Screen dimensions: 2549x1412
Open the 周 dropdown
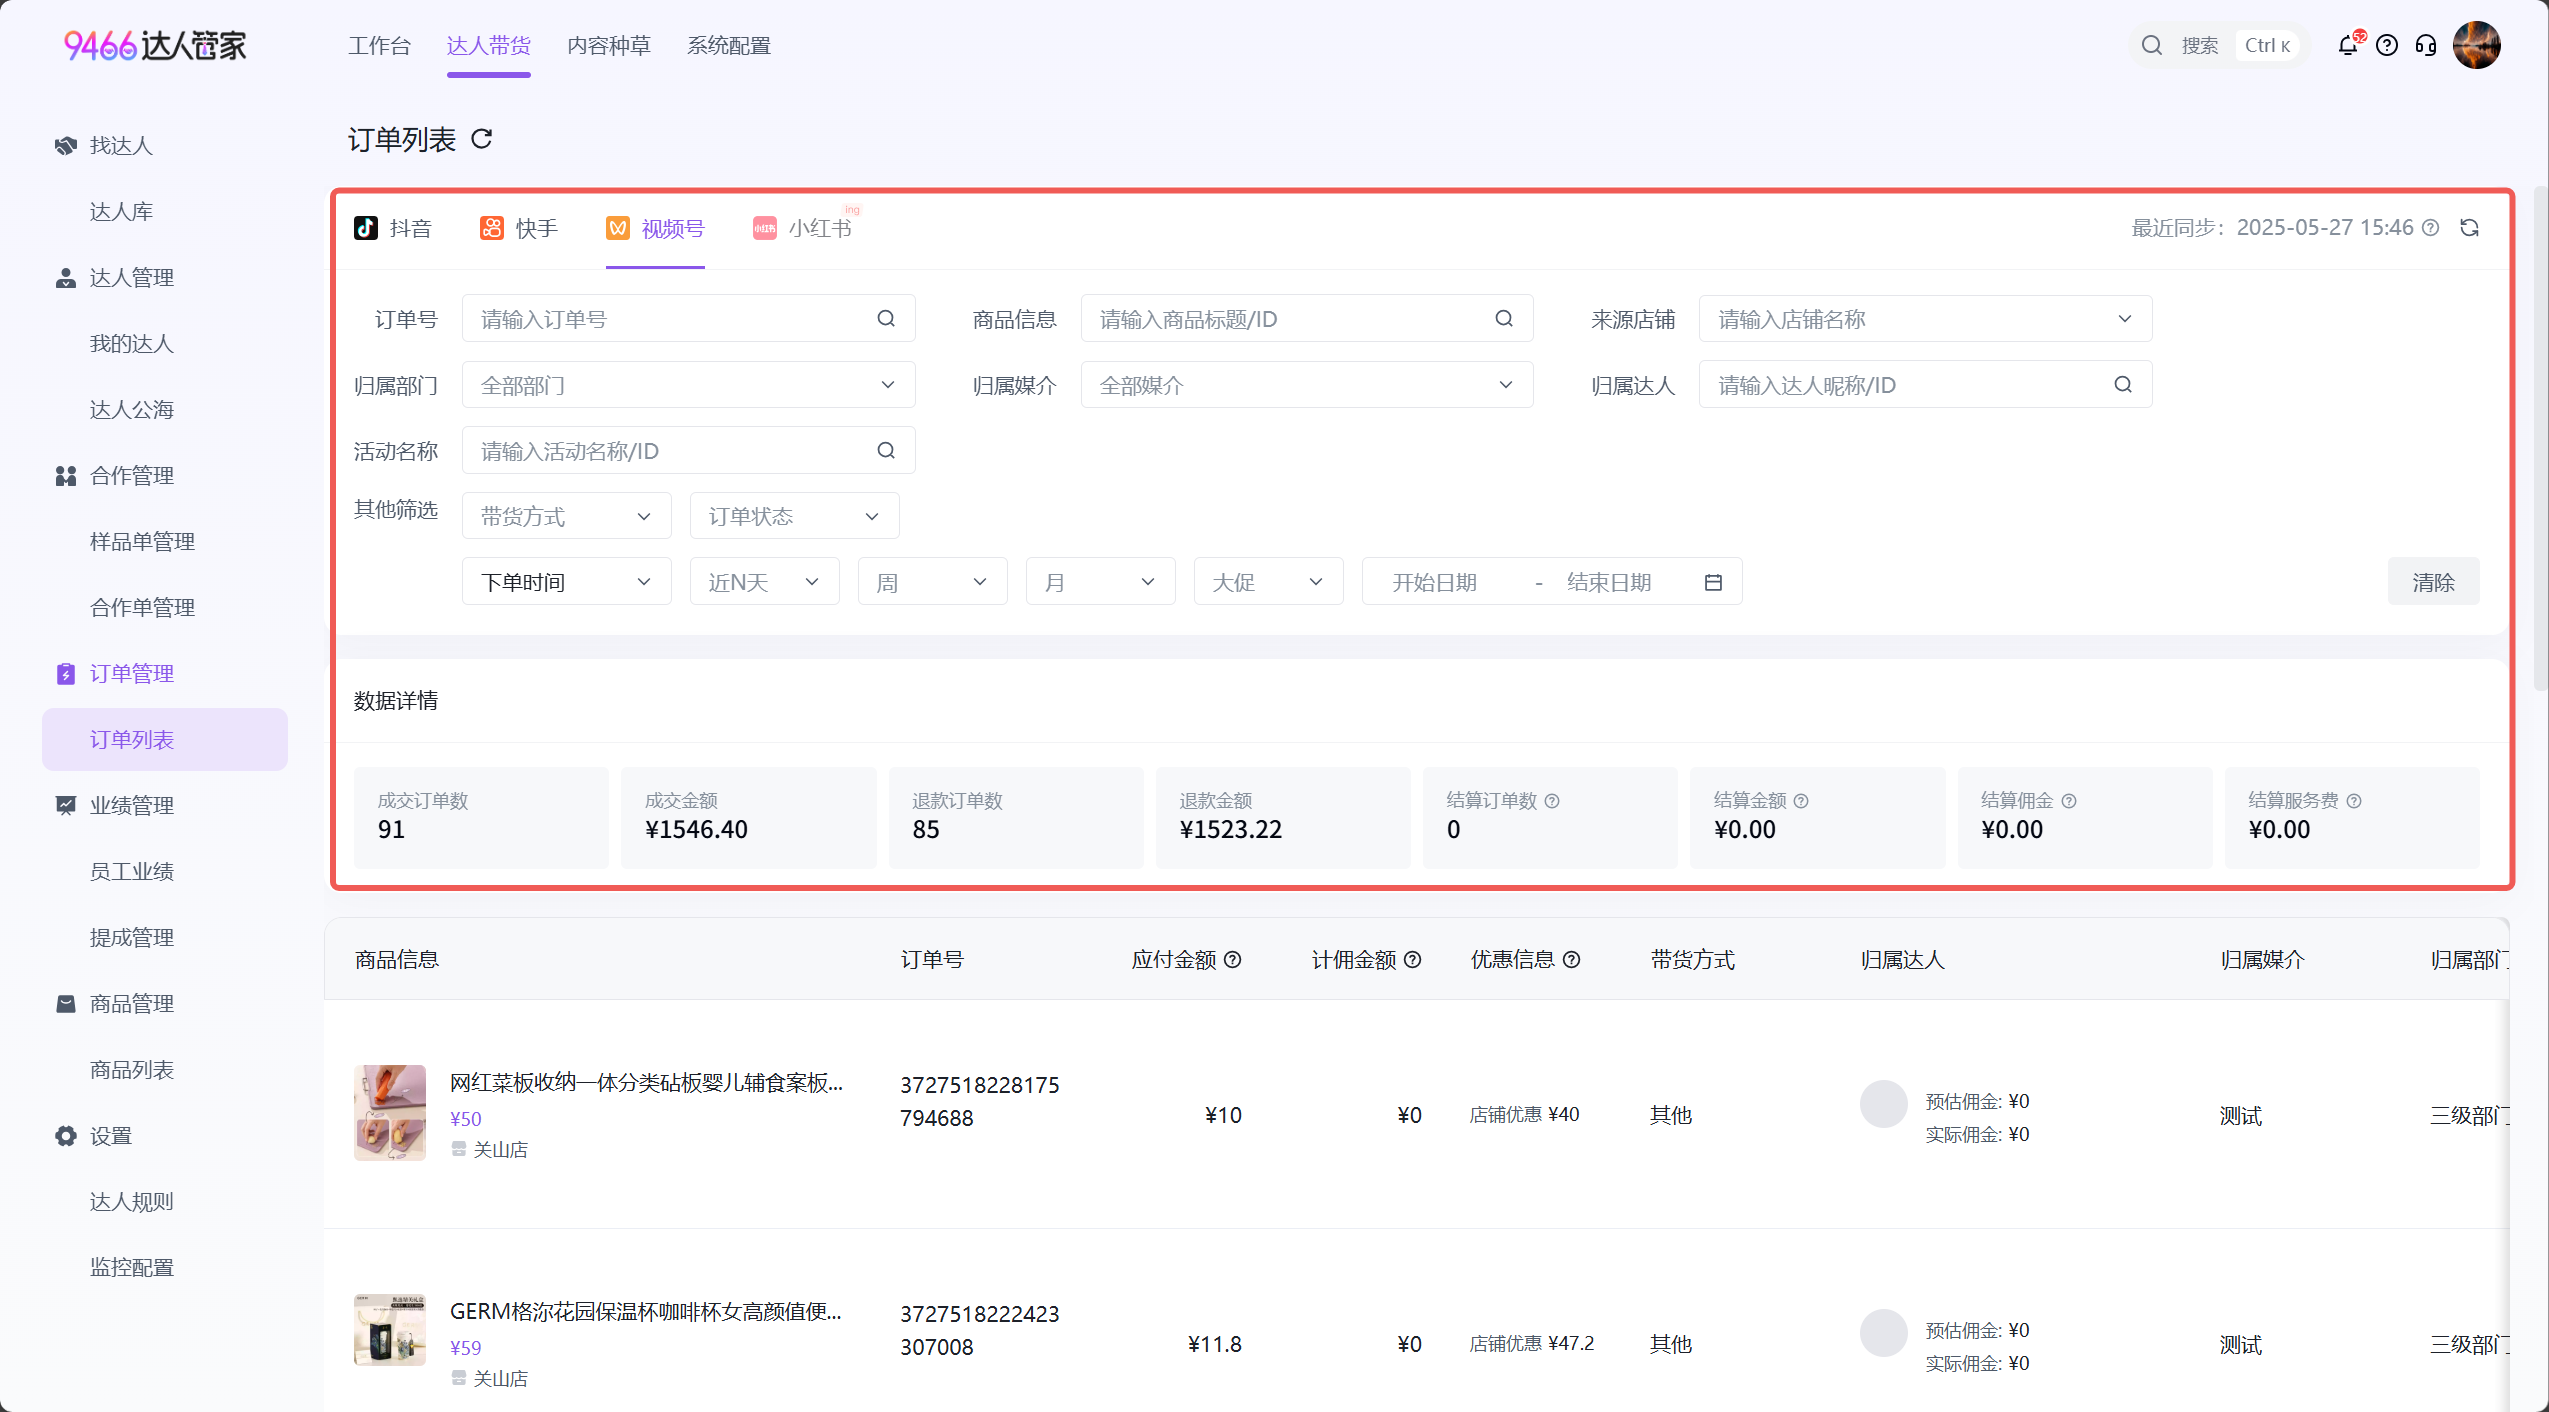click(932, 582)
